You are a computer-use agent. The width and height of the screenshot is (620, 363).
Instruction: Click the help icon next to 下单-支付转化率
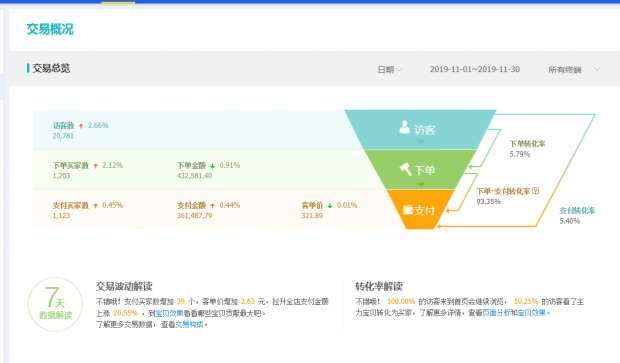[536, 191]
